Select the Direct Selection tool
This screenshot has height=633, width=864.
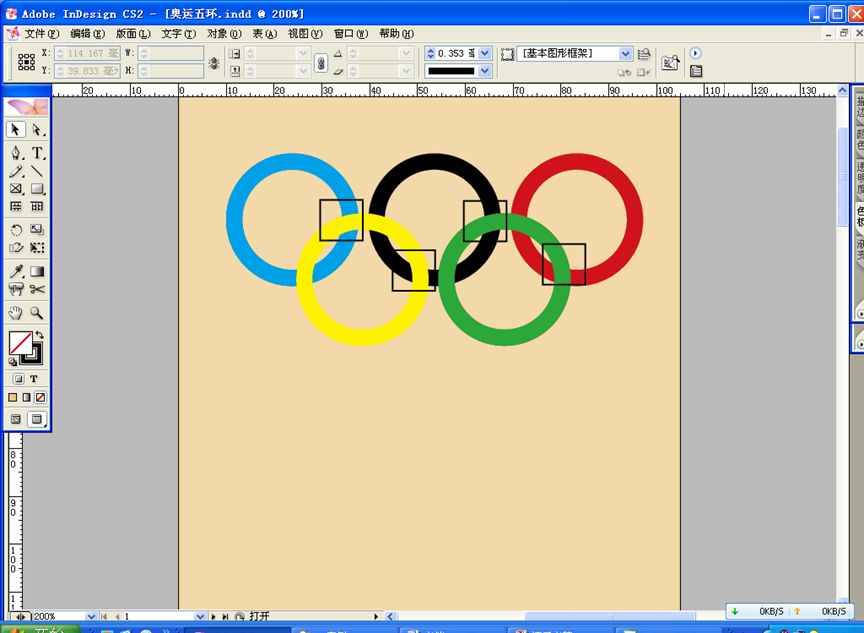[37, 130]
